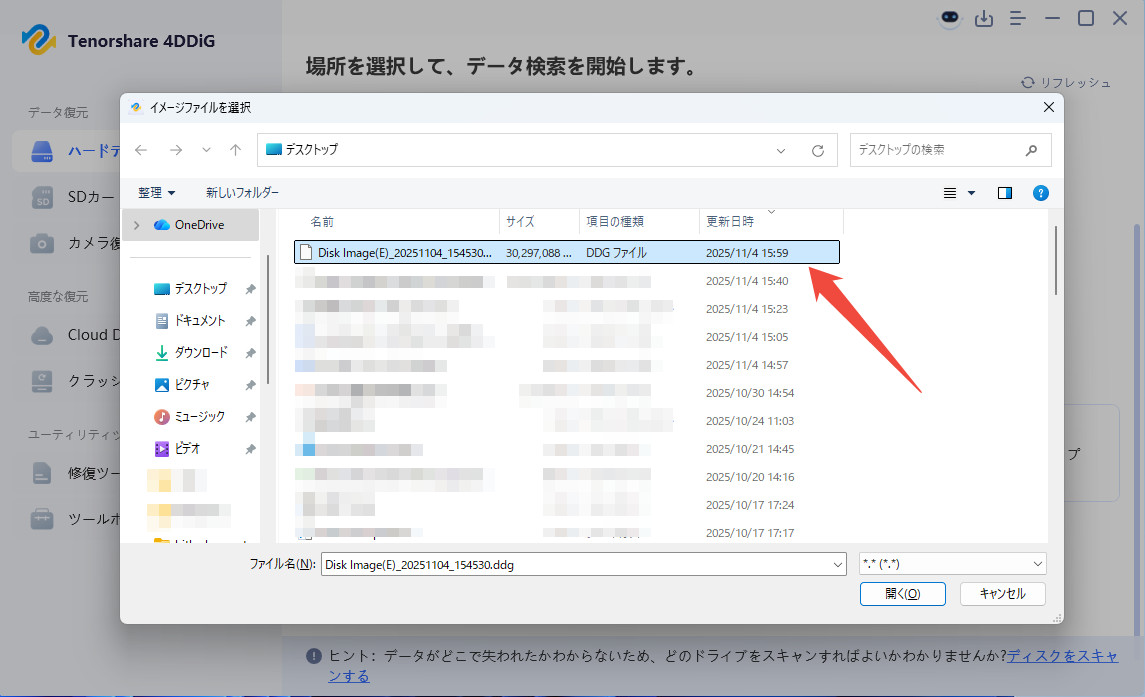
Task: Click the file icon of Disk Image row
Action: pos(306,253)
